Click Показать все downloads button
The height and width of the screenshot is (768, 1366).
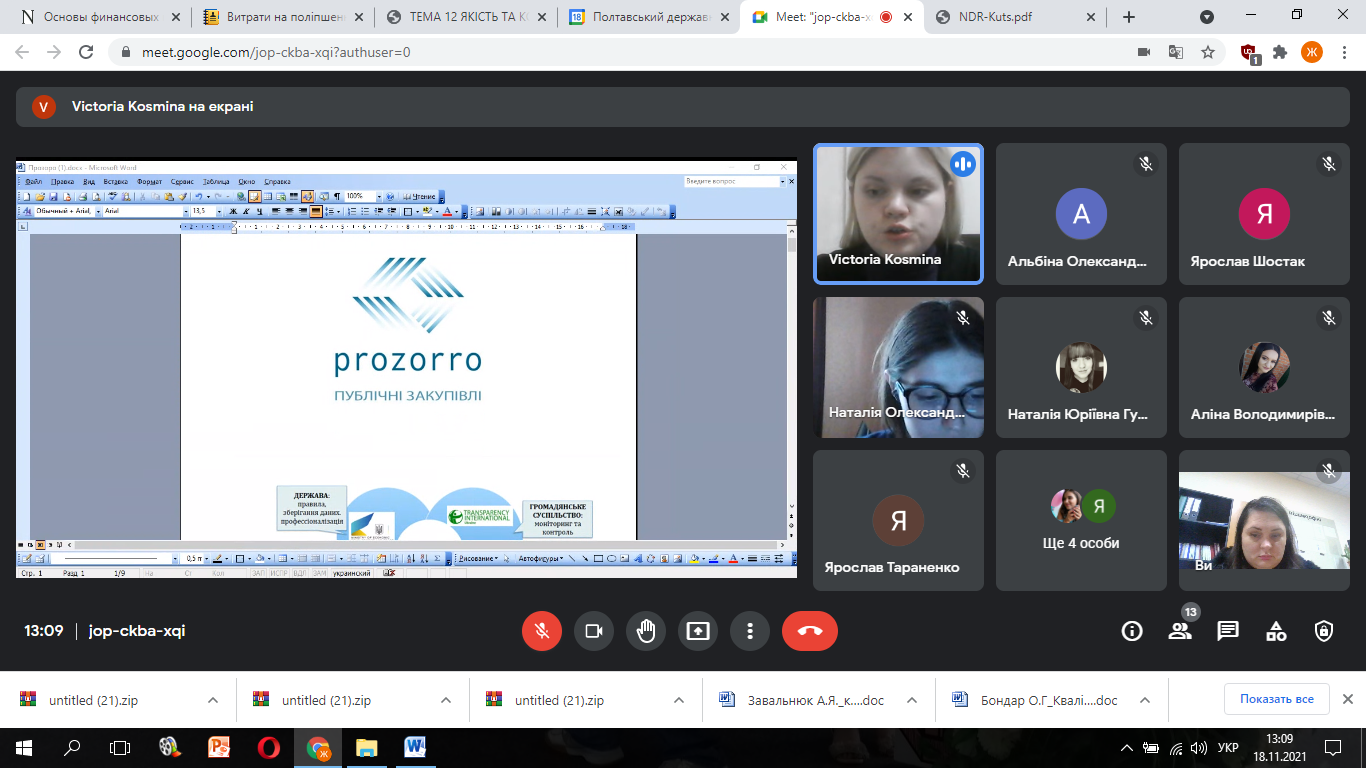[x=1277, y=699]
